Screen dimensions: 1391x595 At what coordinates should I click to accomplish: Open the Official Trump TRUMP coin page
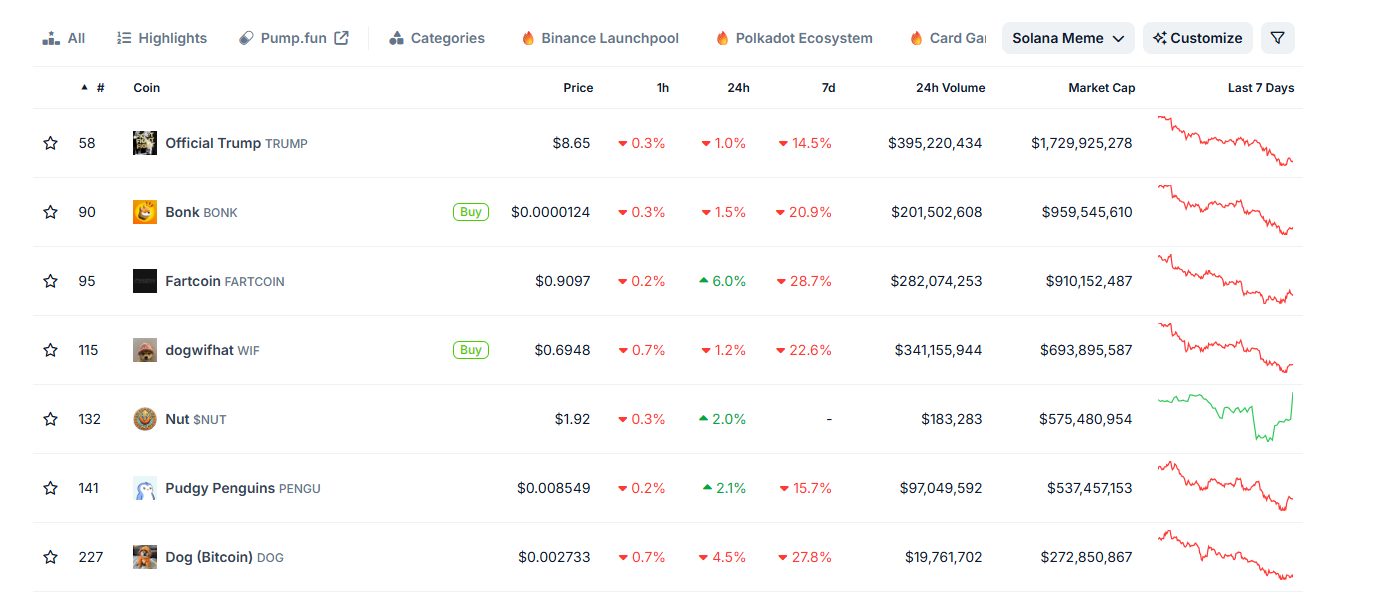[236, 143]
